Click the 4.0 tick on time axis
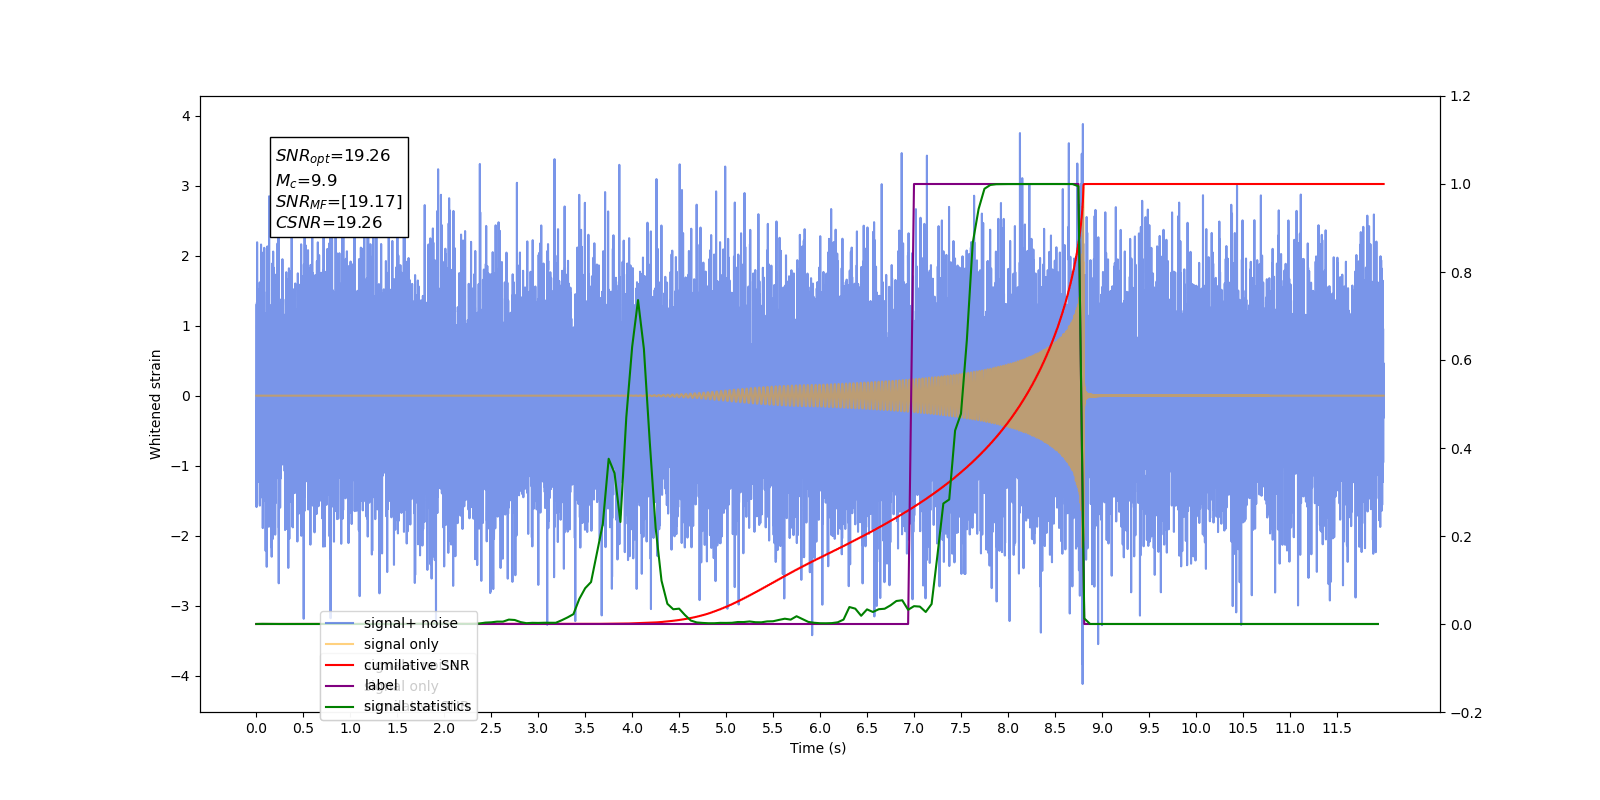Screen dimensions: 1600x800 [x=632, y=728]
